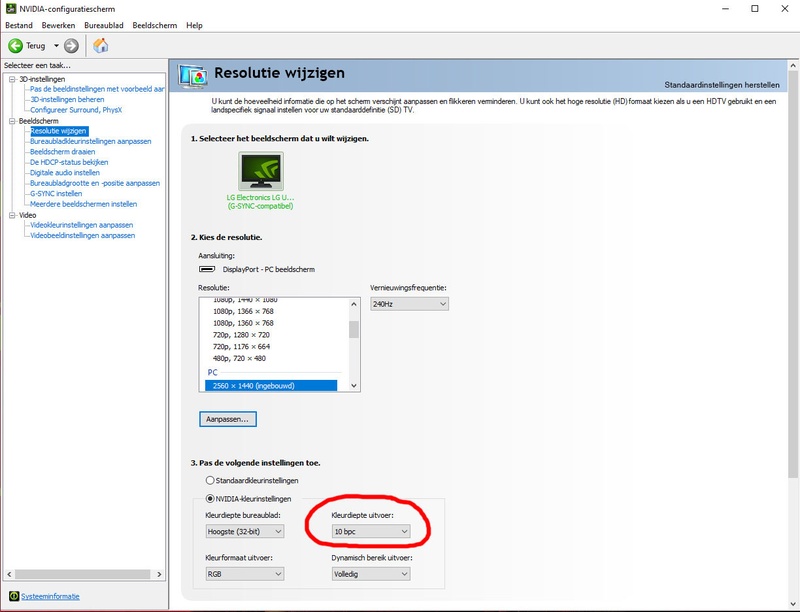Click the resolution list scrollbar thumb
Viewport: 800px width, 612px height.
pos(354,329)
